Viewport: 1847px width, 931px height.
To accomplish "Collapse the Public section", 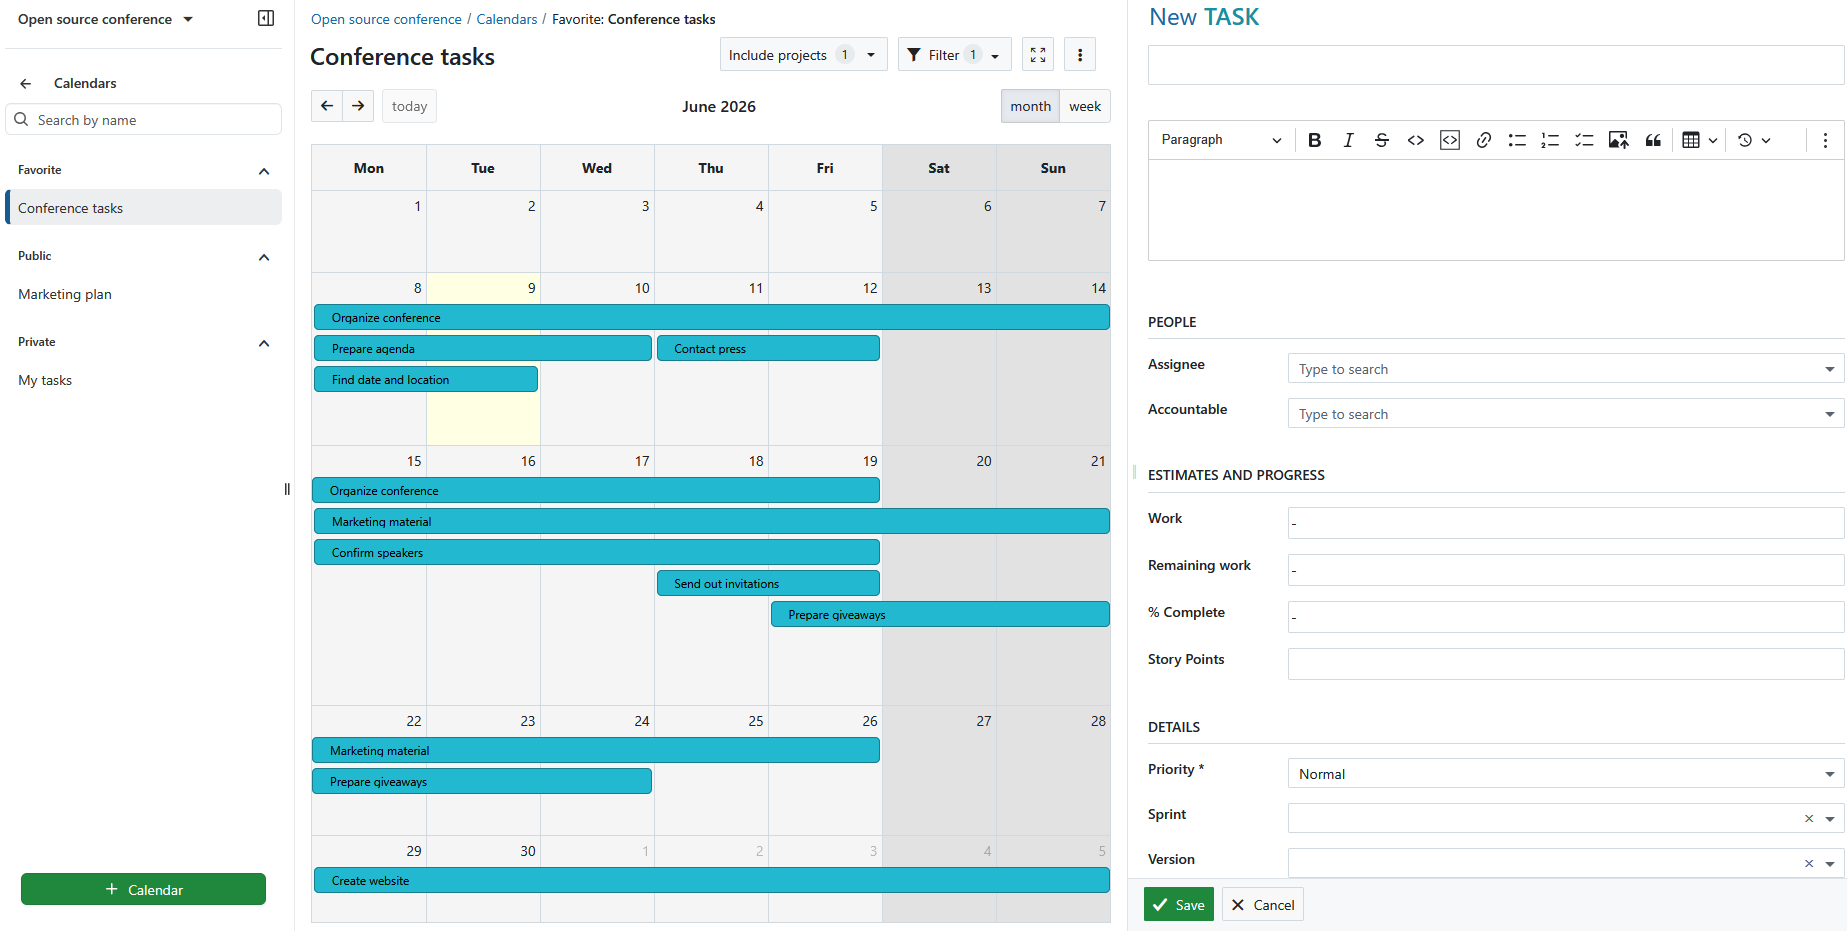I will click(264, 257).
